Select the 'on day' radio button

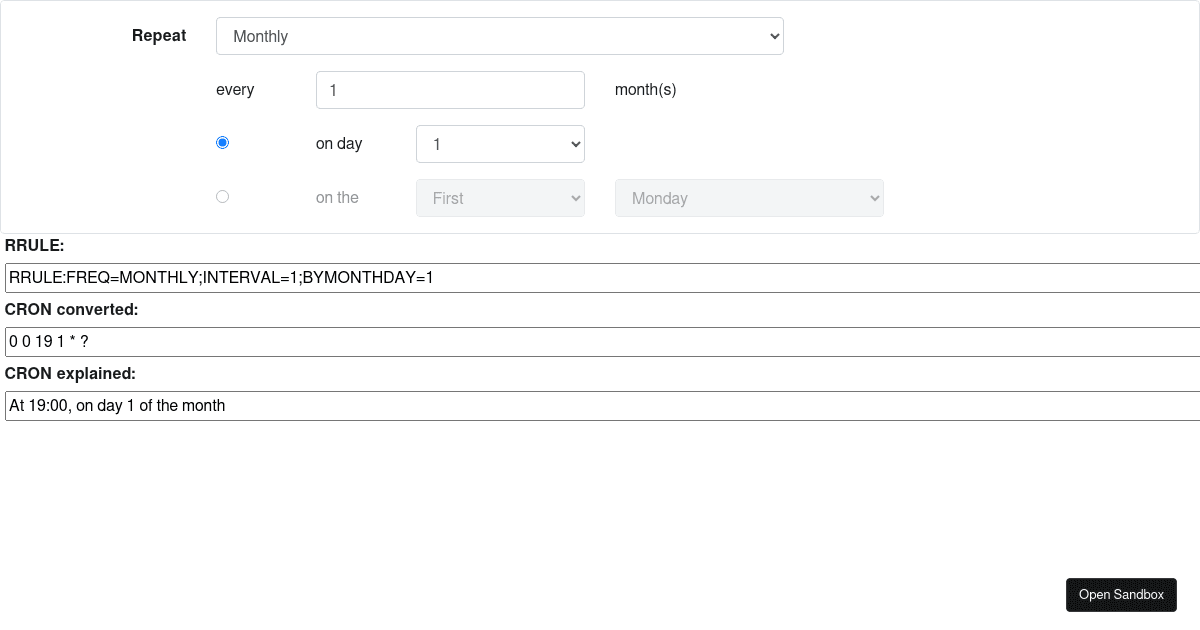[222, 142]
